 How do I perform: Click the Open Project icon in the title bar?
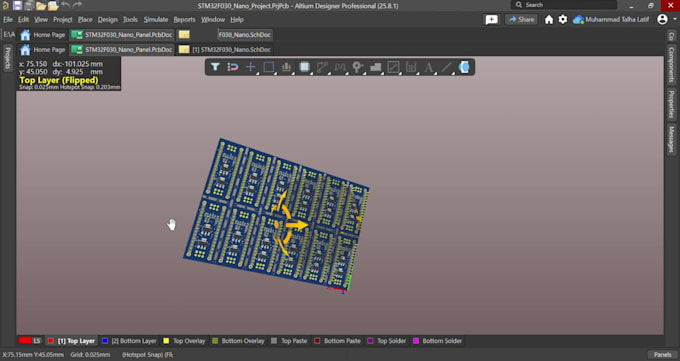coord(53,5)
